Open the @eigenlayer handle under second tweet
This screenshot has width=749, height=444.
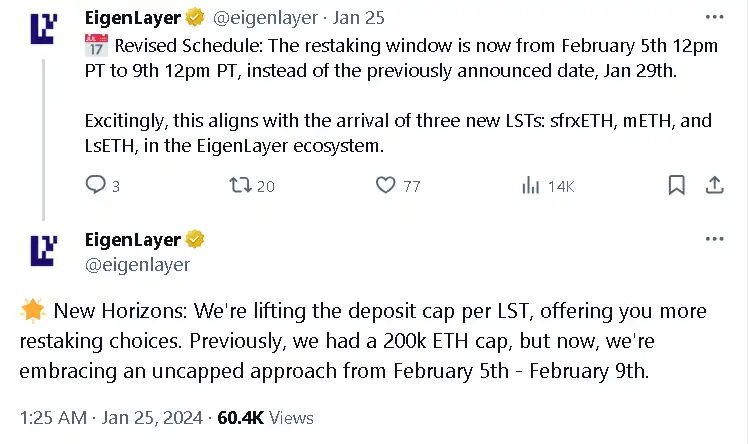pyautogui.click(x=137, y=265)
